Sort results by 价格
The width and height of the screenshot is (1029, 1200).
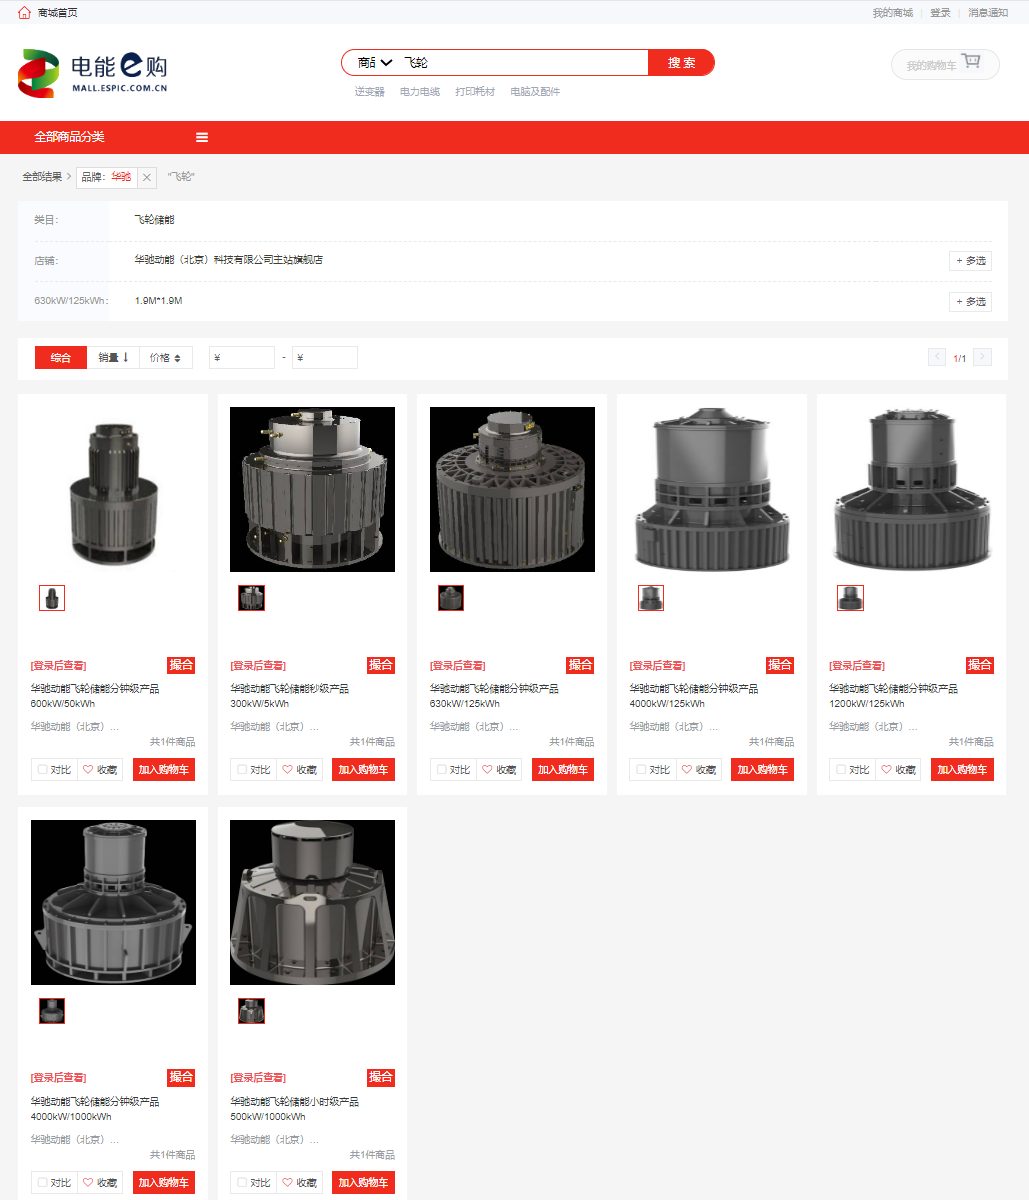[x=166, y=358]
